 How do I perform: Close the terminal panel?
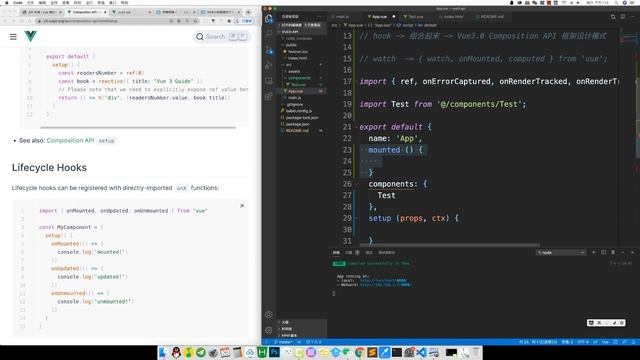[632, 253]
